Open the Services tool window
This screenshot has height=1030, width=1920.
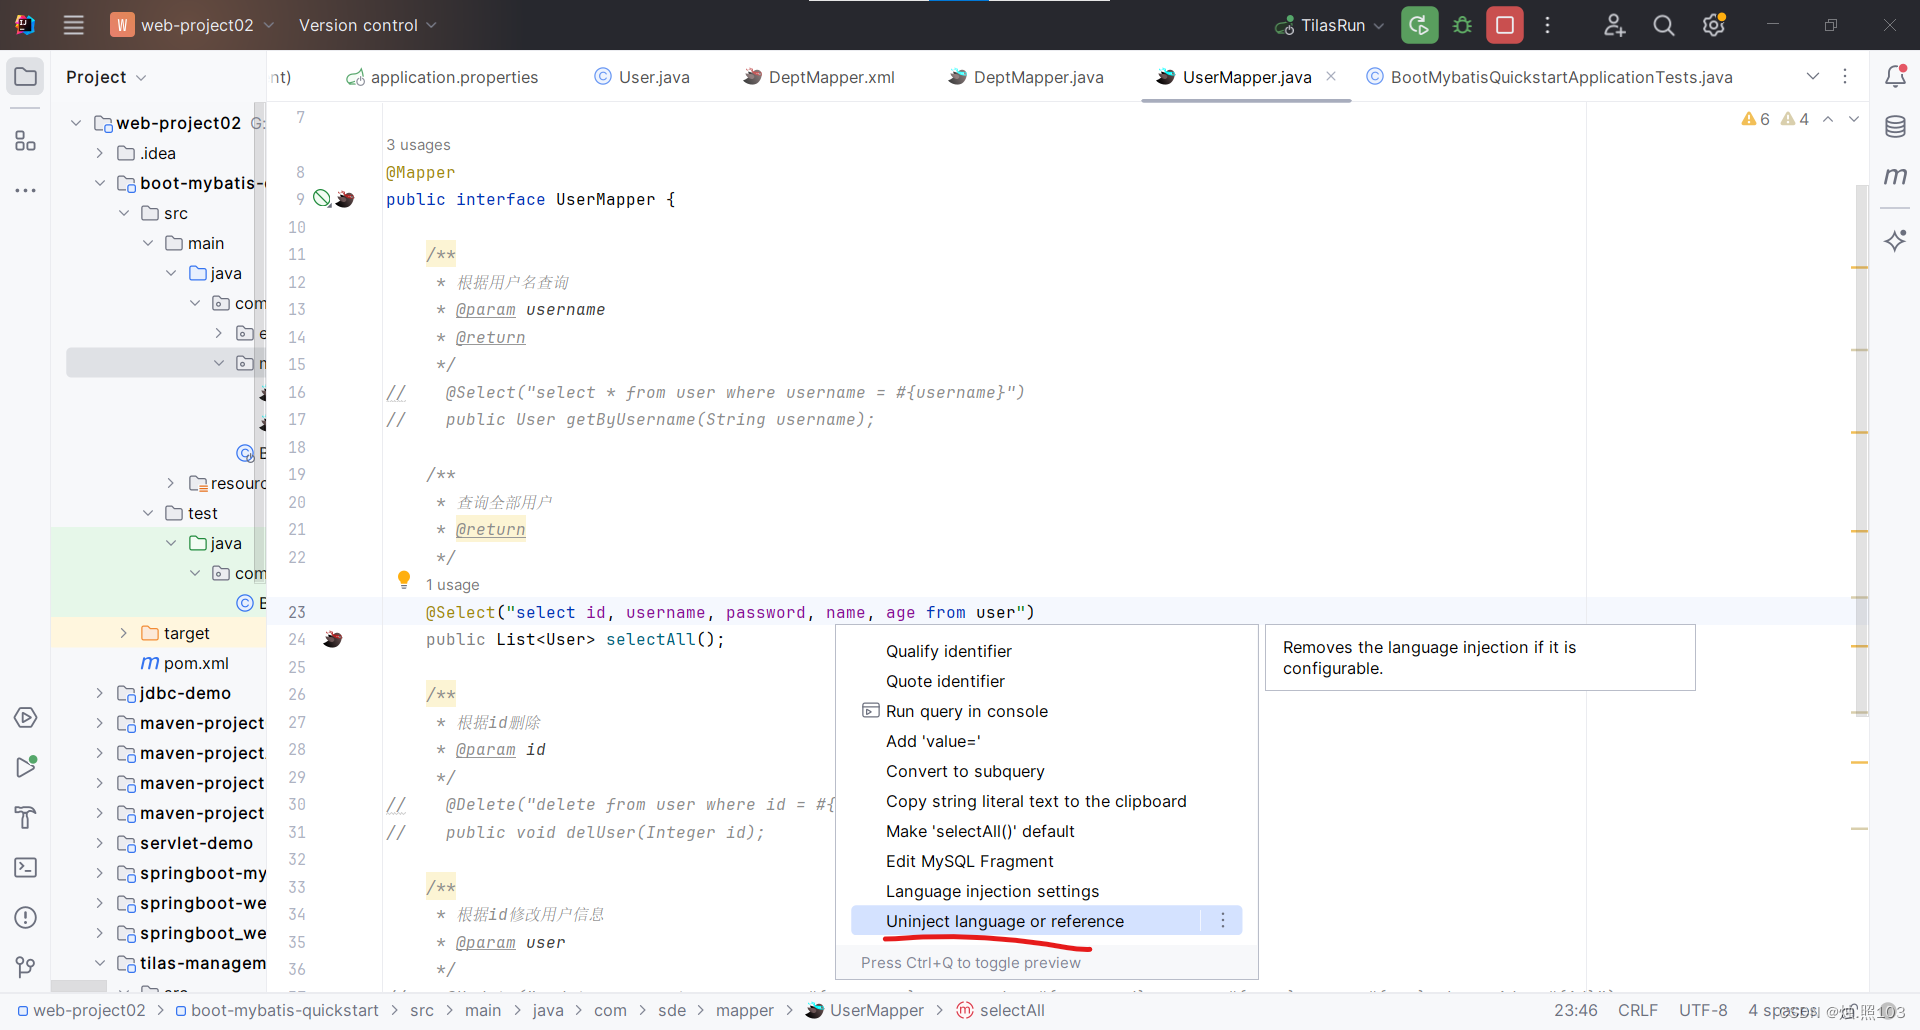(26, 718)
